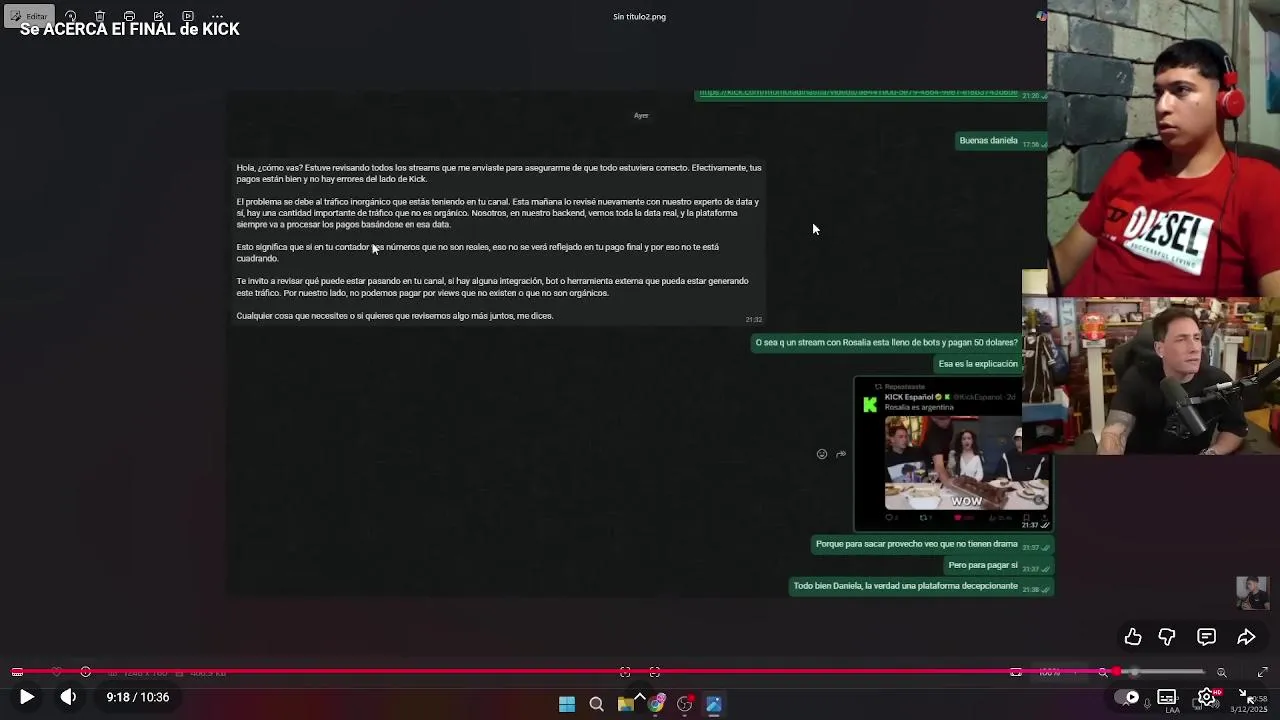Viewport: 1280px width, 720px height.
Task: Dislike the video with thumbs down
Action: (x=1167, y=637)
